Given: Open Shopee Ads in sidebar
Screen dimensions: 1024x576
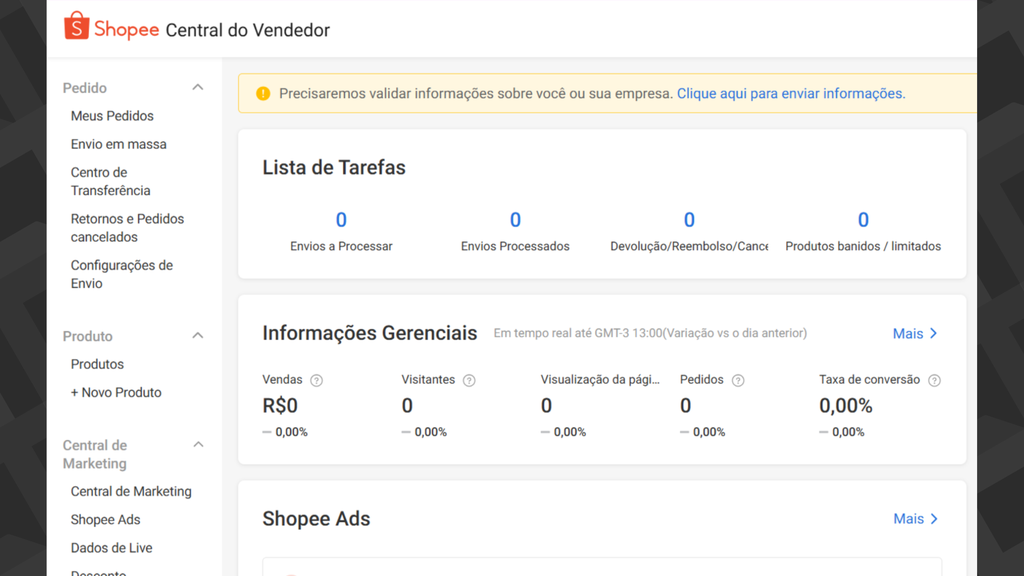Looking at the screenshot, I should pos(106,519).
